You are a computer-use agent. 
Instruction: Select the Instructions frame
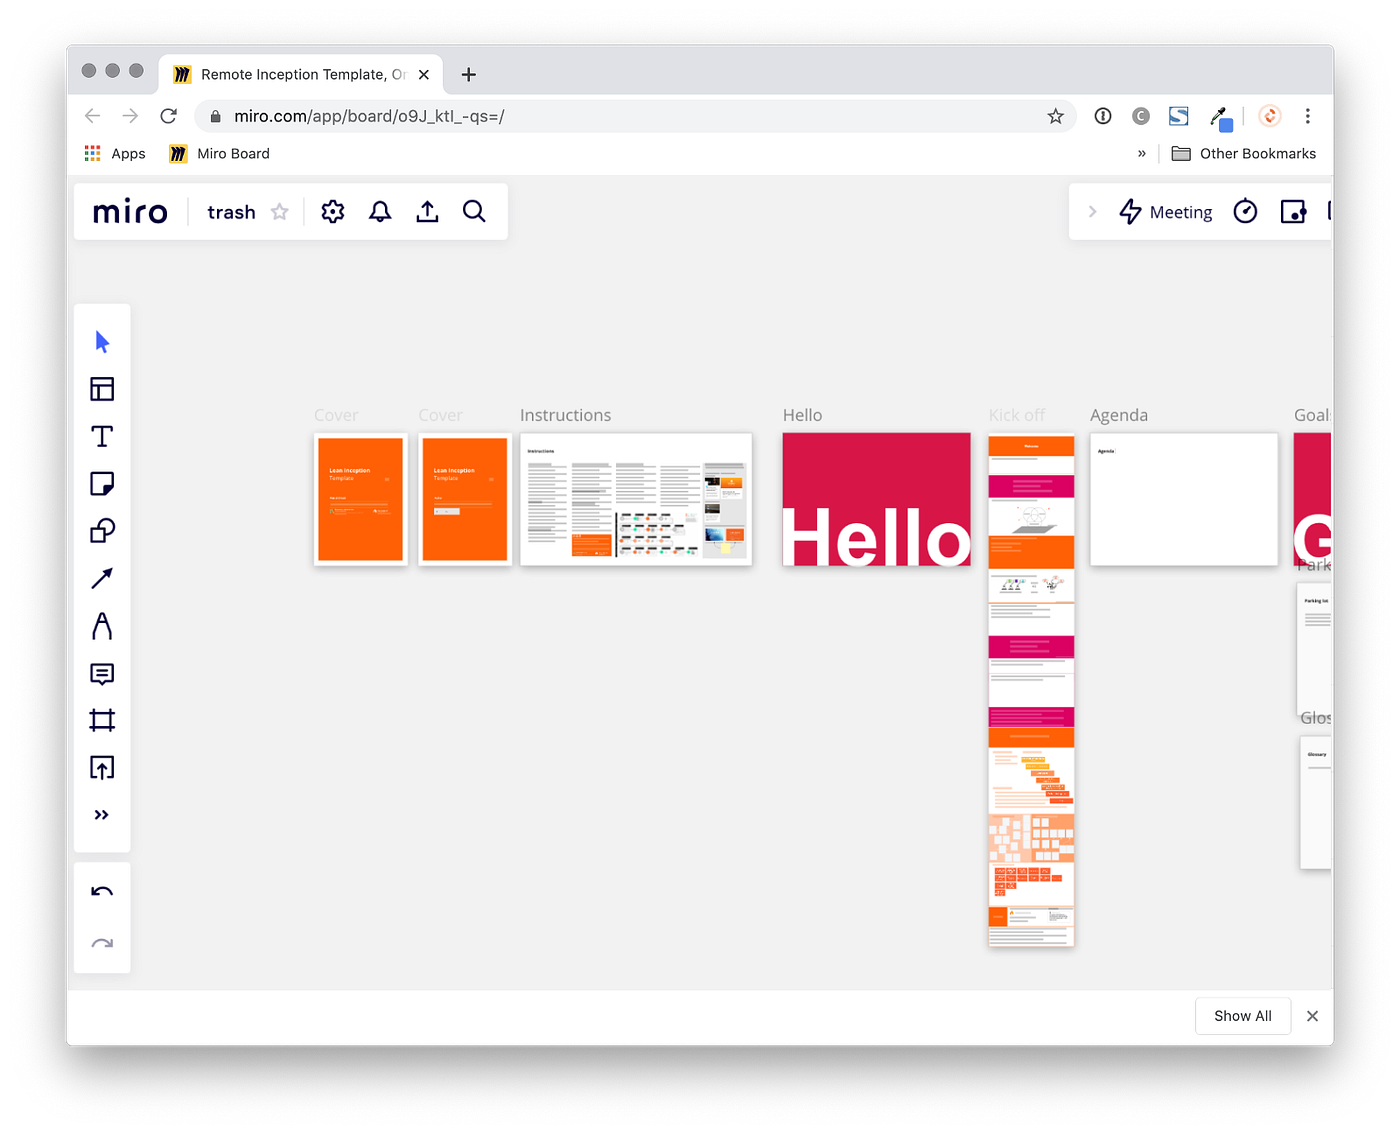(636, 499)
